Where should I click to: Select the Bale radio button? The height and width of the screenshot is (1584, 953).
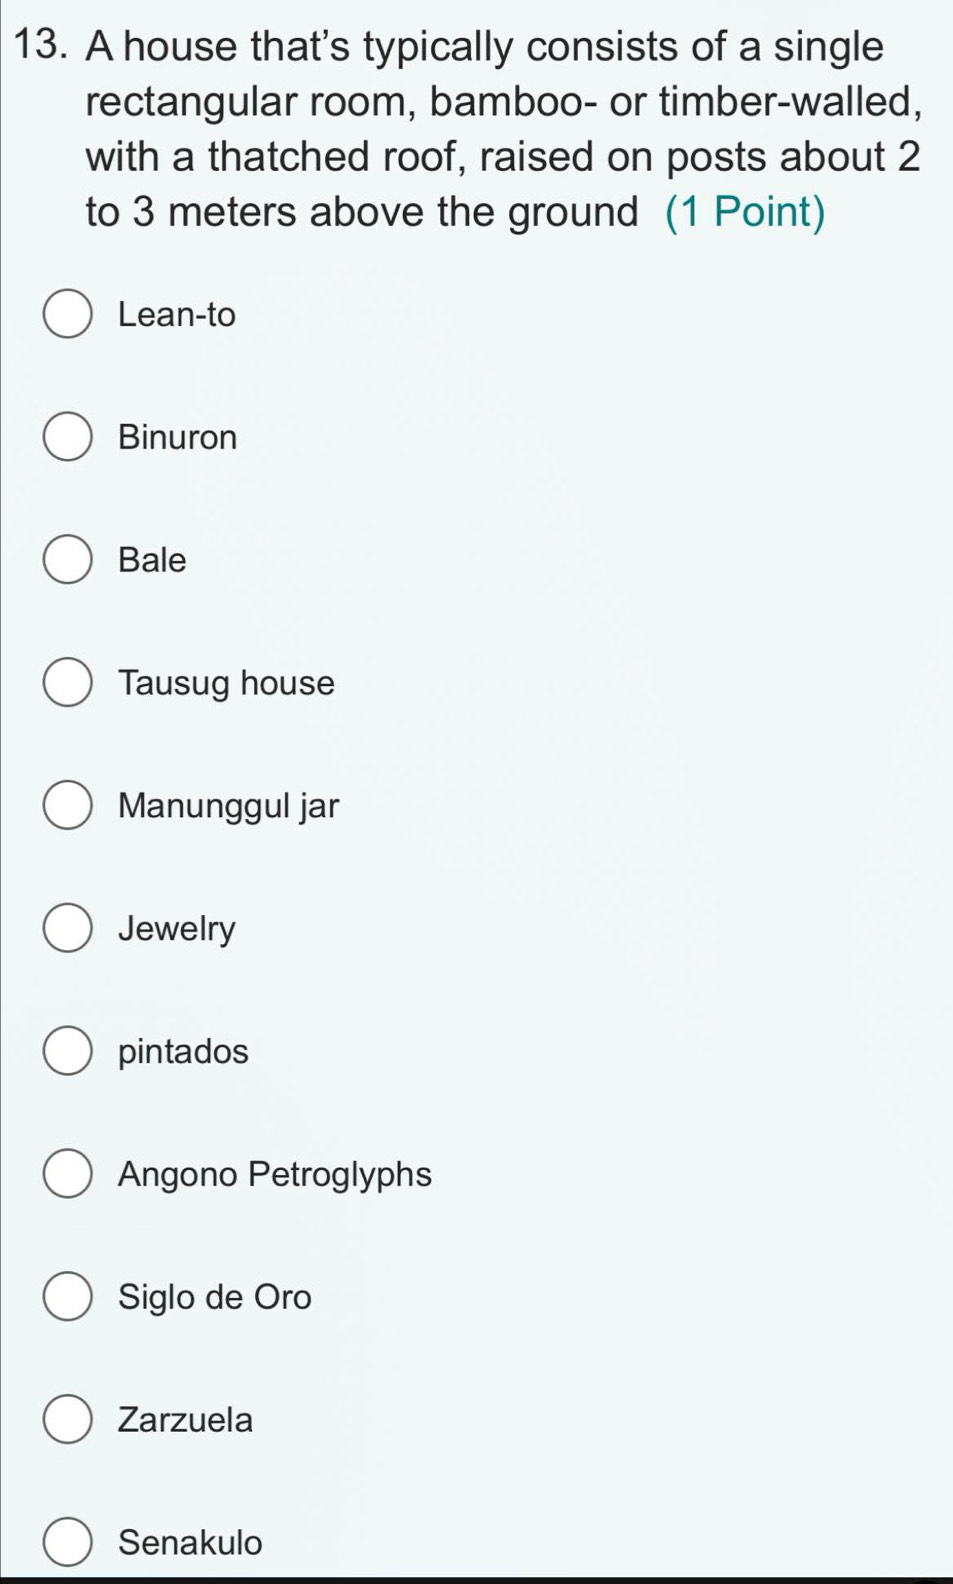coord(68,560)
